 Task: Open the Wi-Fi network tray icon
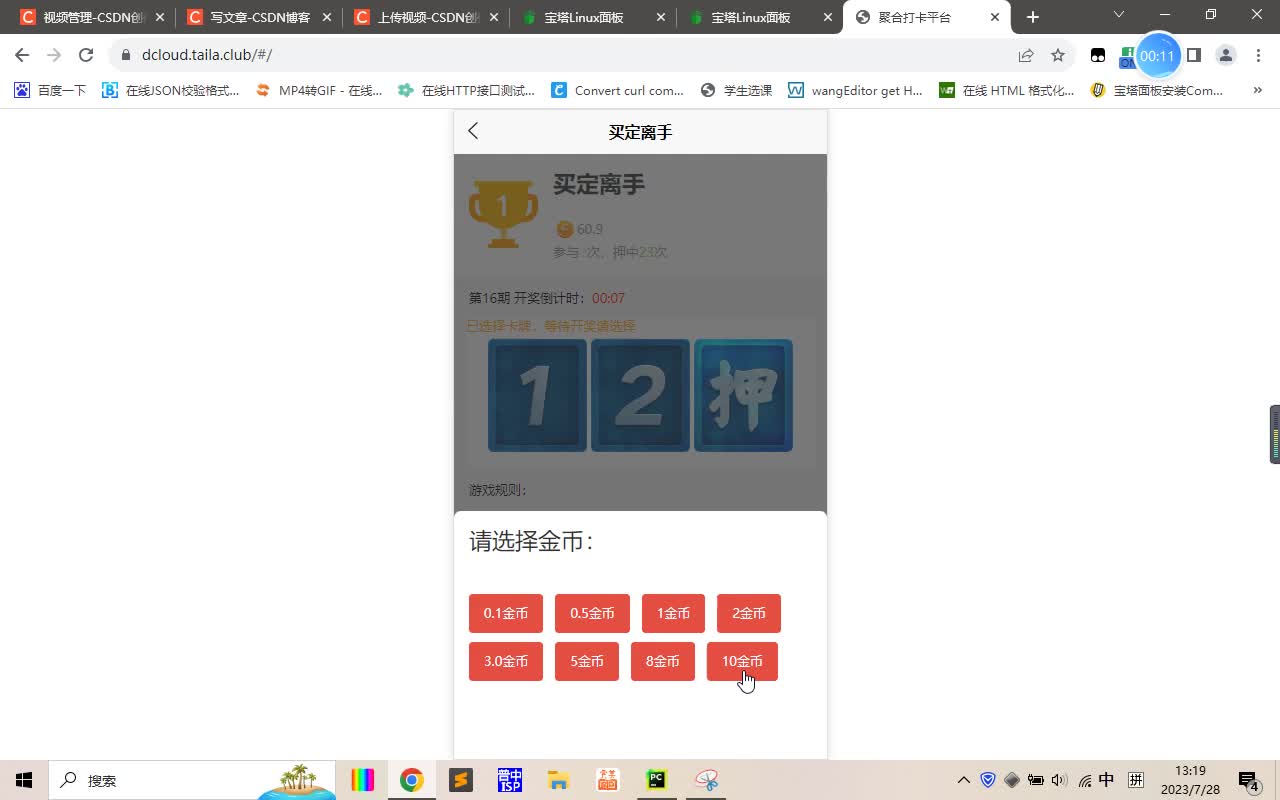pos(1085,780)
